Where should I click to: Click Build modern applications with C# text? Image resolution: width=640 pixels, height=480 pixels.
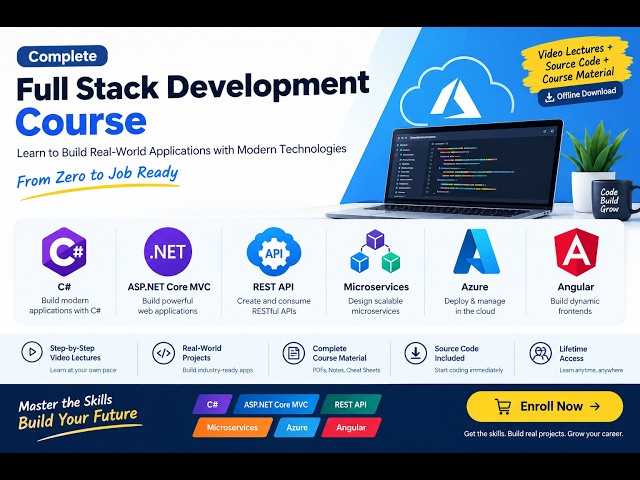(x=65, y=306)
